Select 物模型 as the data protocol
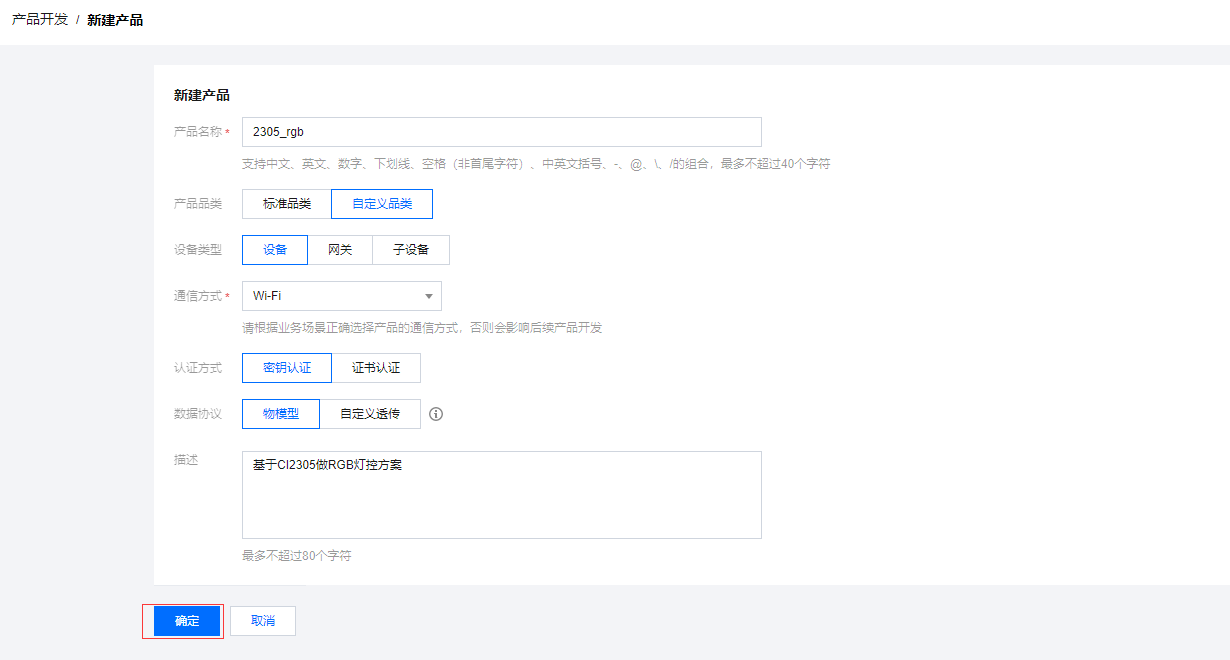Viewport: 1230px width, 660px height. coord(281,414)
